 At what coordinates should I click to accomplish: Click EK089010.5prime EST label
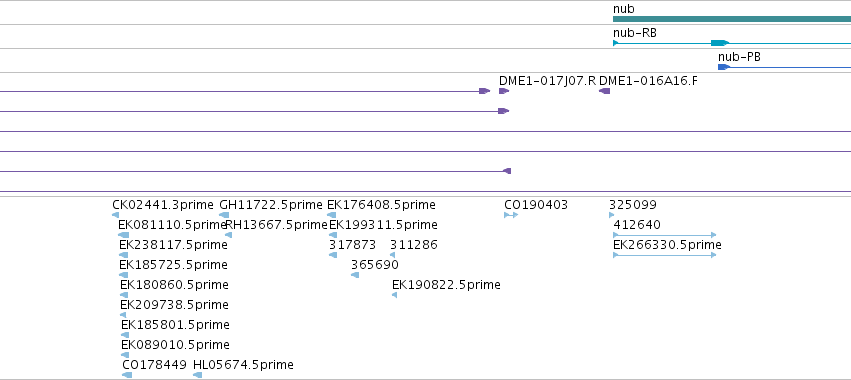(175, 345)
